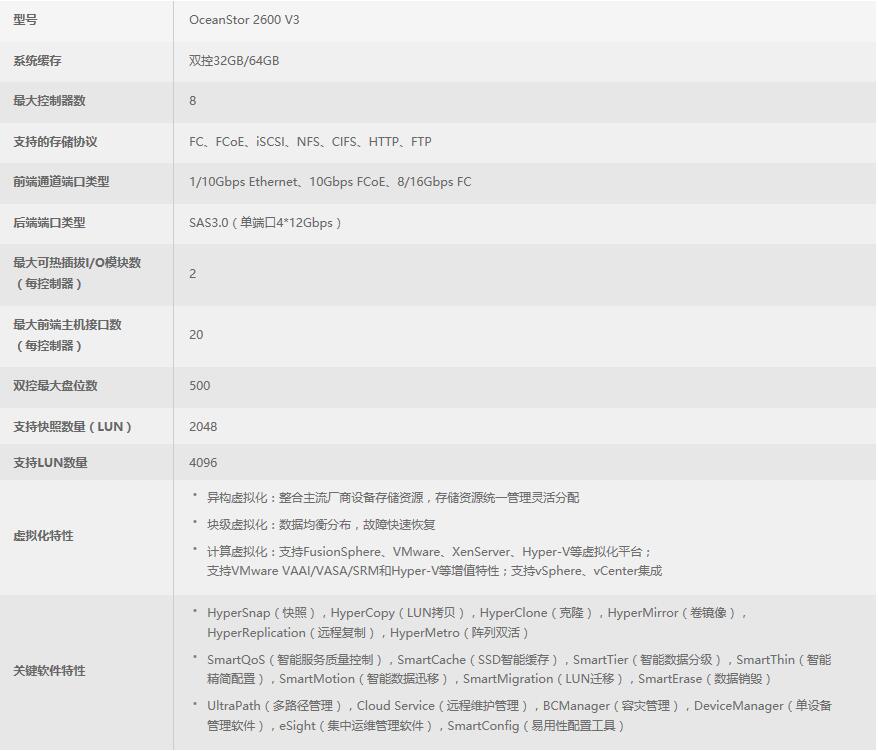This screenshot has height=751, width=878.
Task: Select the '前端通道端口类型' label
Action: [62, 182]
